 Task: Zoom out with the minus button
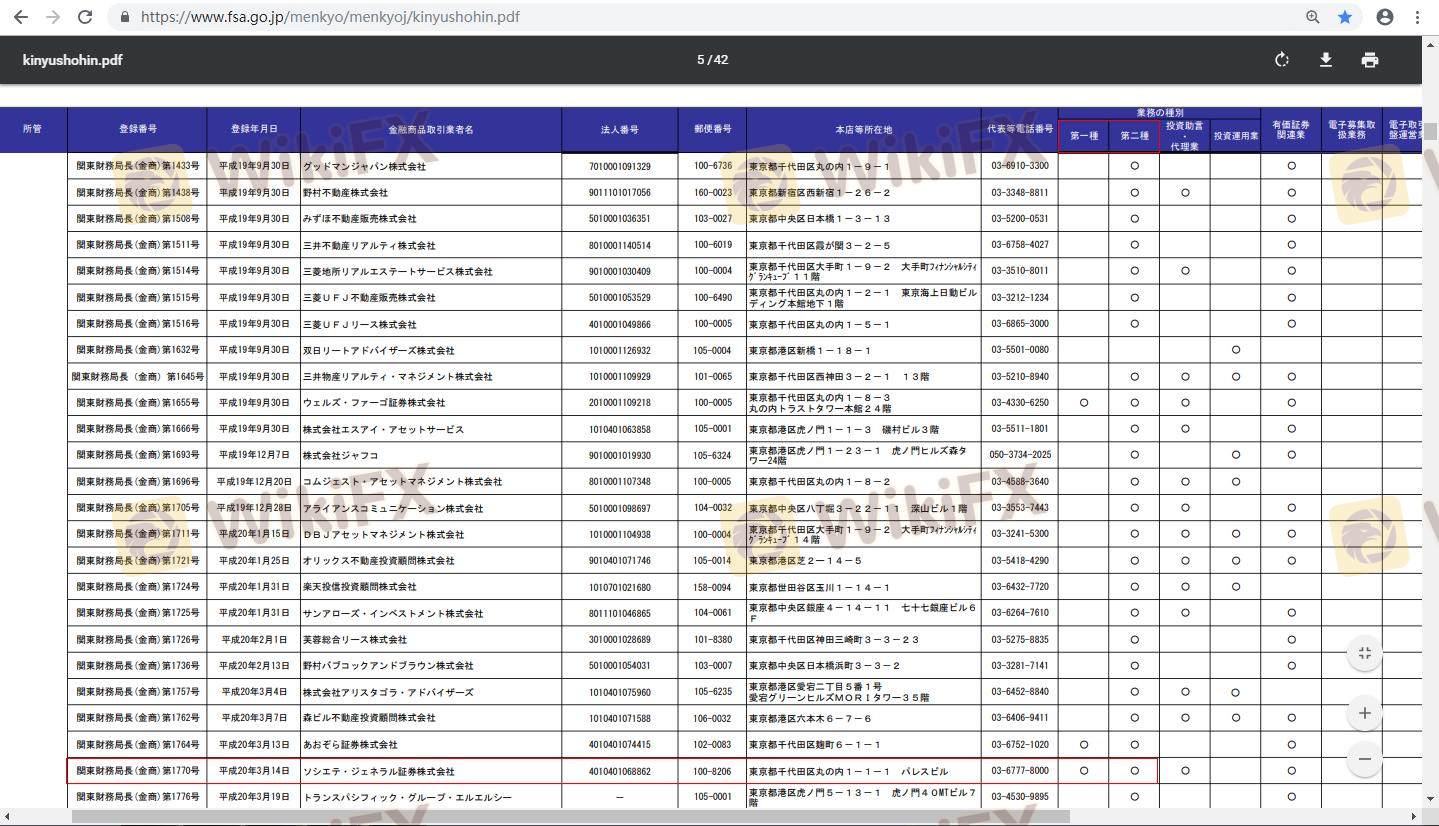click(1364, 758)
